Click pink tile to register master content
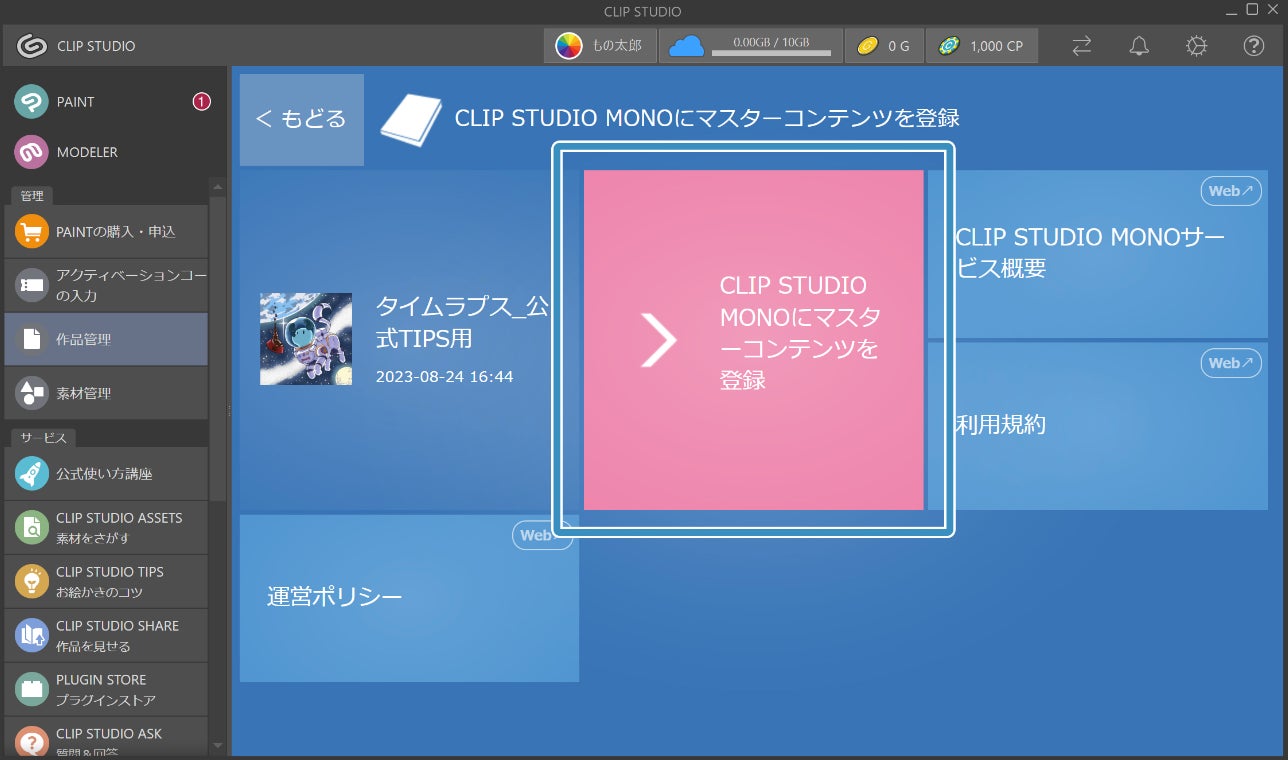 pyautogui.click(x=753, y=340)
